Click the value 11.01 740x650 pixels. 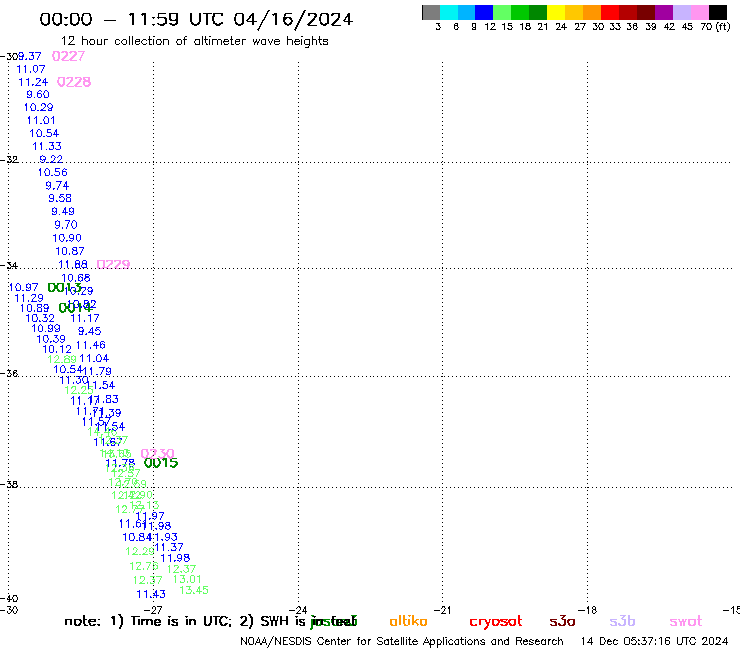(41, 120)
